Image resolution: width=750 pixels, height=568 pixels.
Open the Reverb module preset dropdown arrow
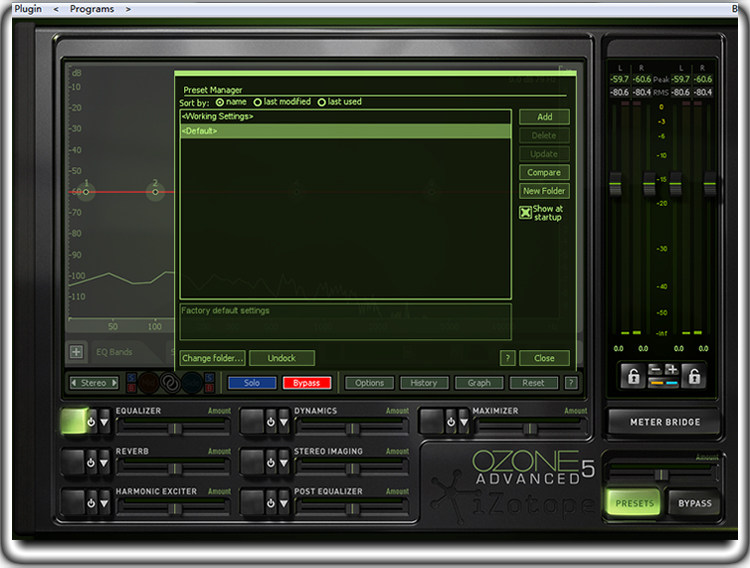pyautogui.click(x=104, y=463)
